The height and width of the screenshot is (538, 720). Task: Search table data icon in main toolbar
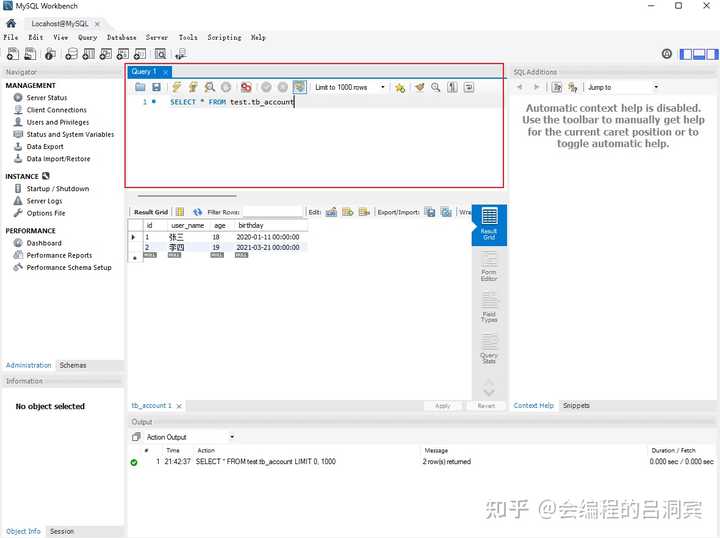[160, 54]
